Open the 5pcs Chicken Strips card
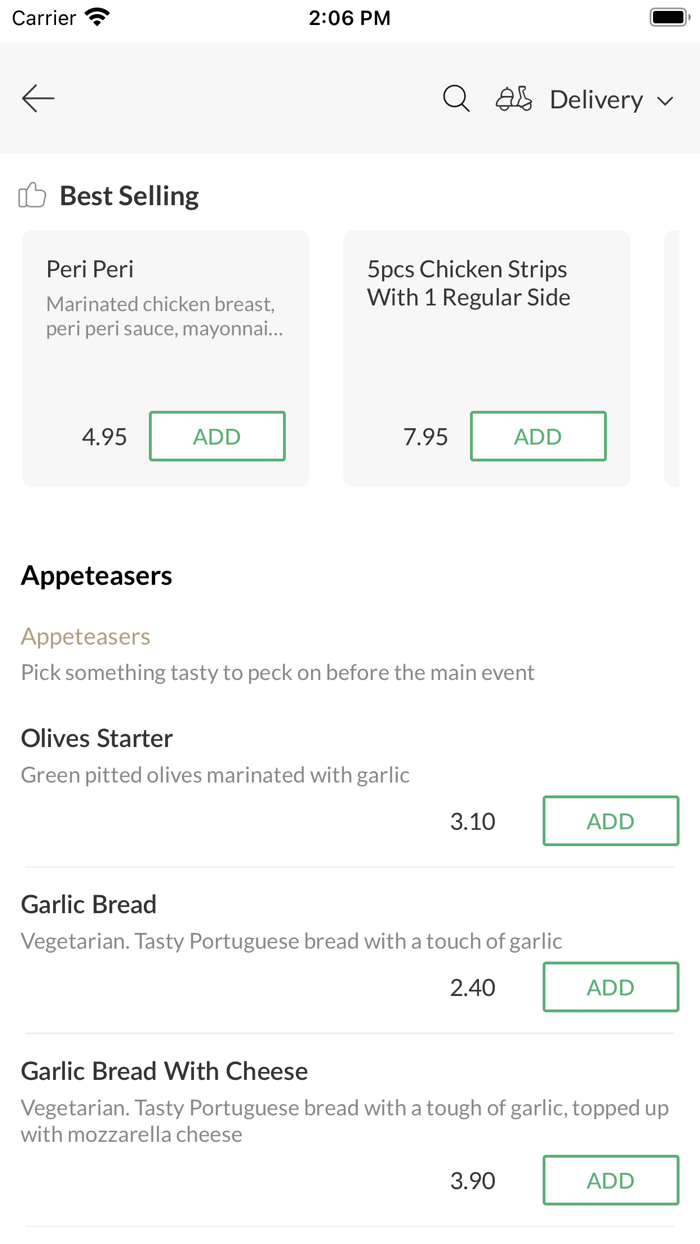Image resolution: width=700 pixels, height=1244 pixels. [x=486, y=300]
